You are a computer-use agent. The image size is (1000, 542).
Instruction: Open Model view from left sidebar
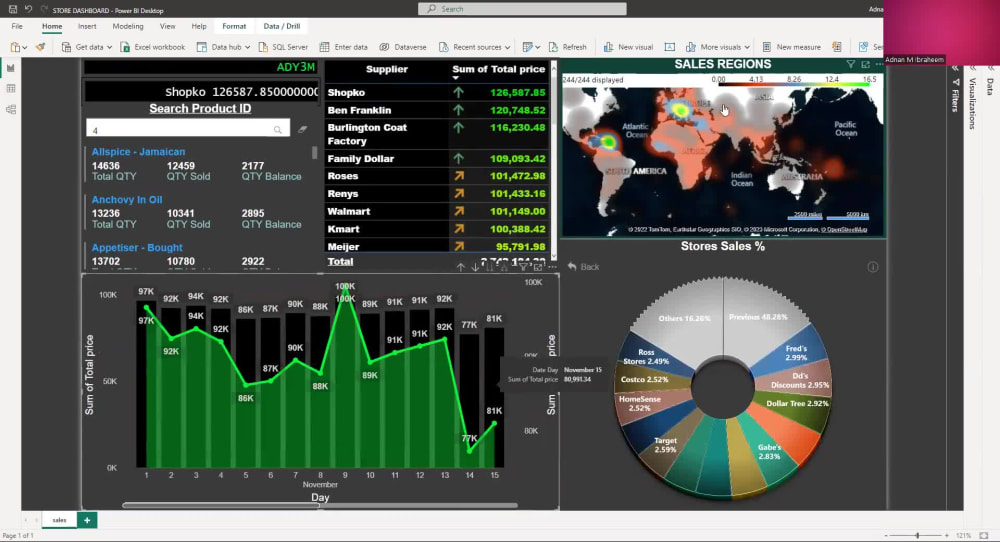pyautogui.click(x=11, y=110)
